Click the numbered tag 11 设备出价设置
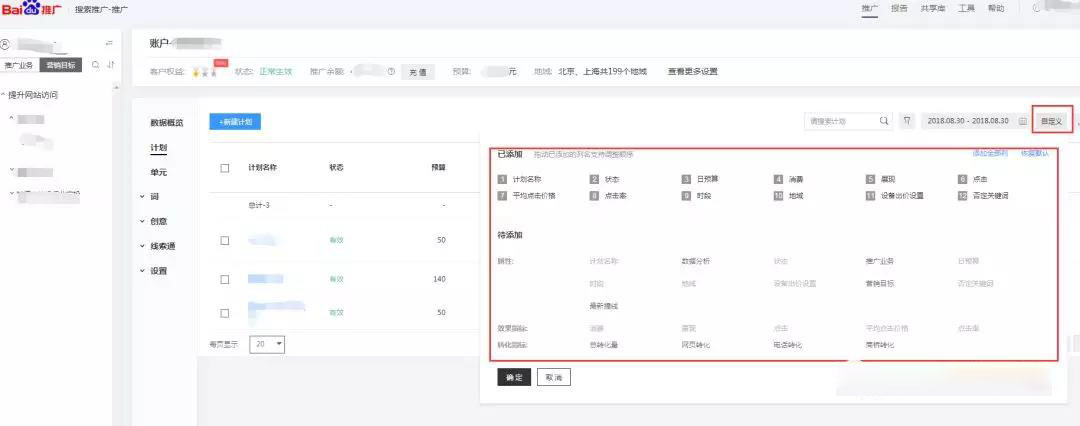 tap(895, 196)
